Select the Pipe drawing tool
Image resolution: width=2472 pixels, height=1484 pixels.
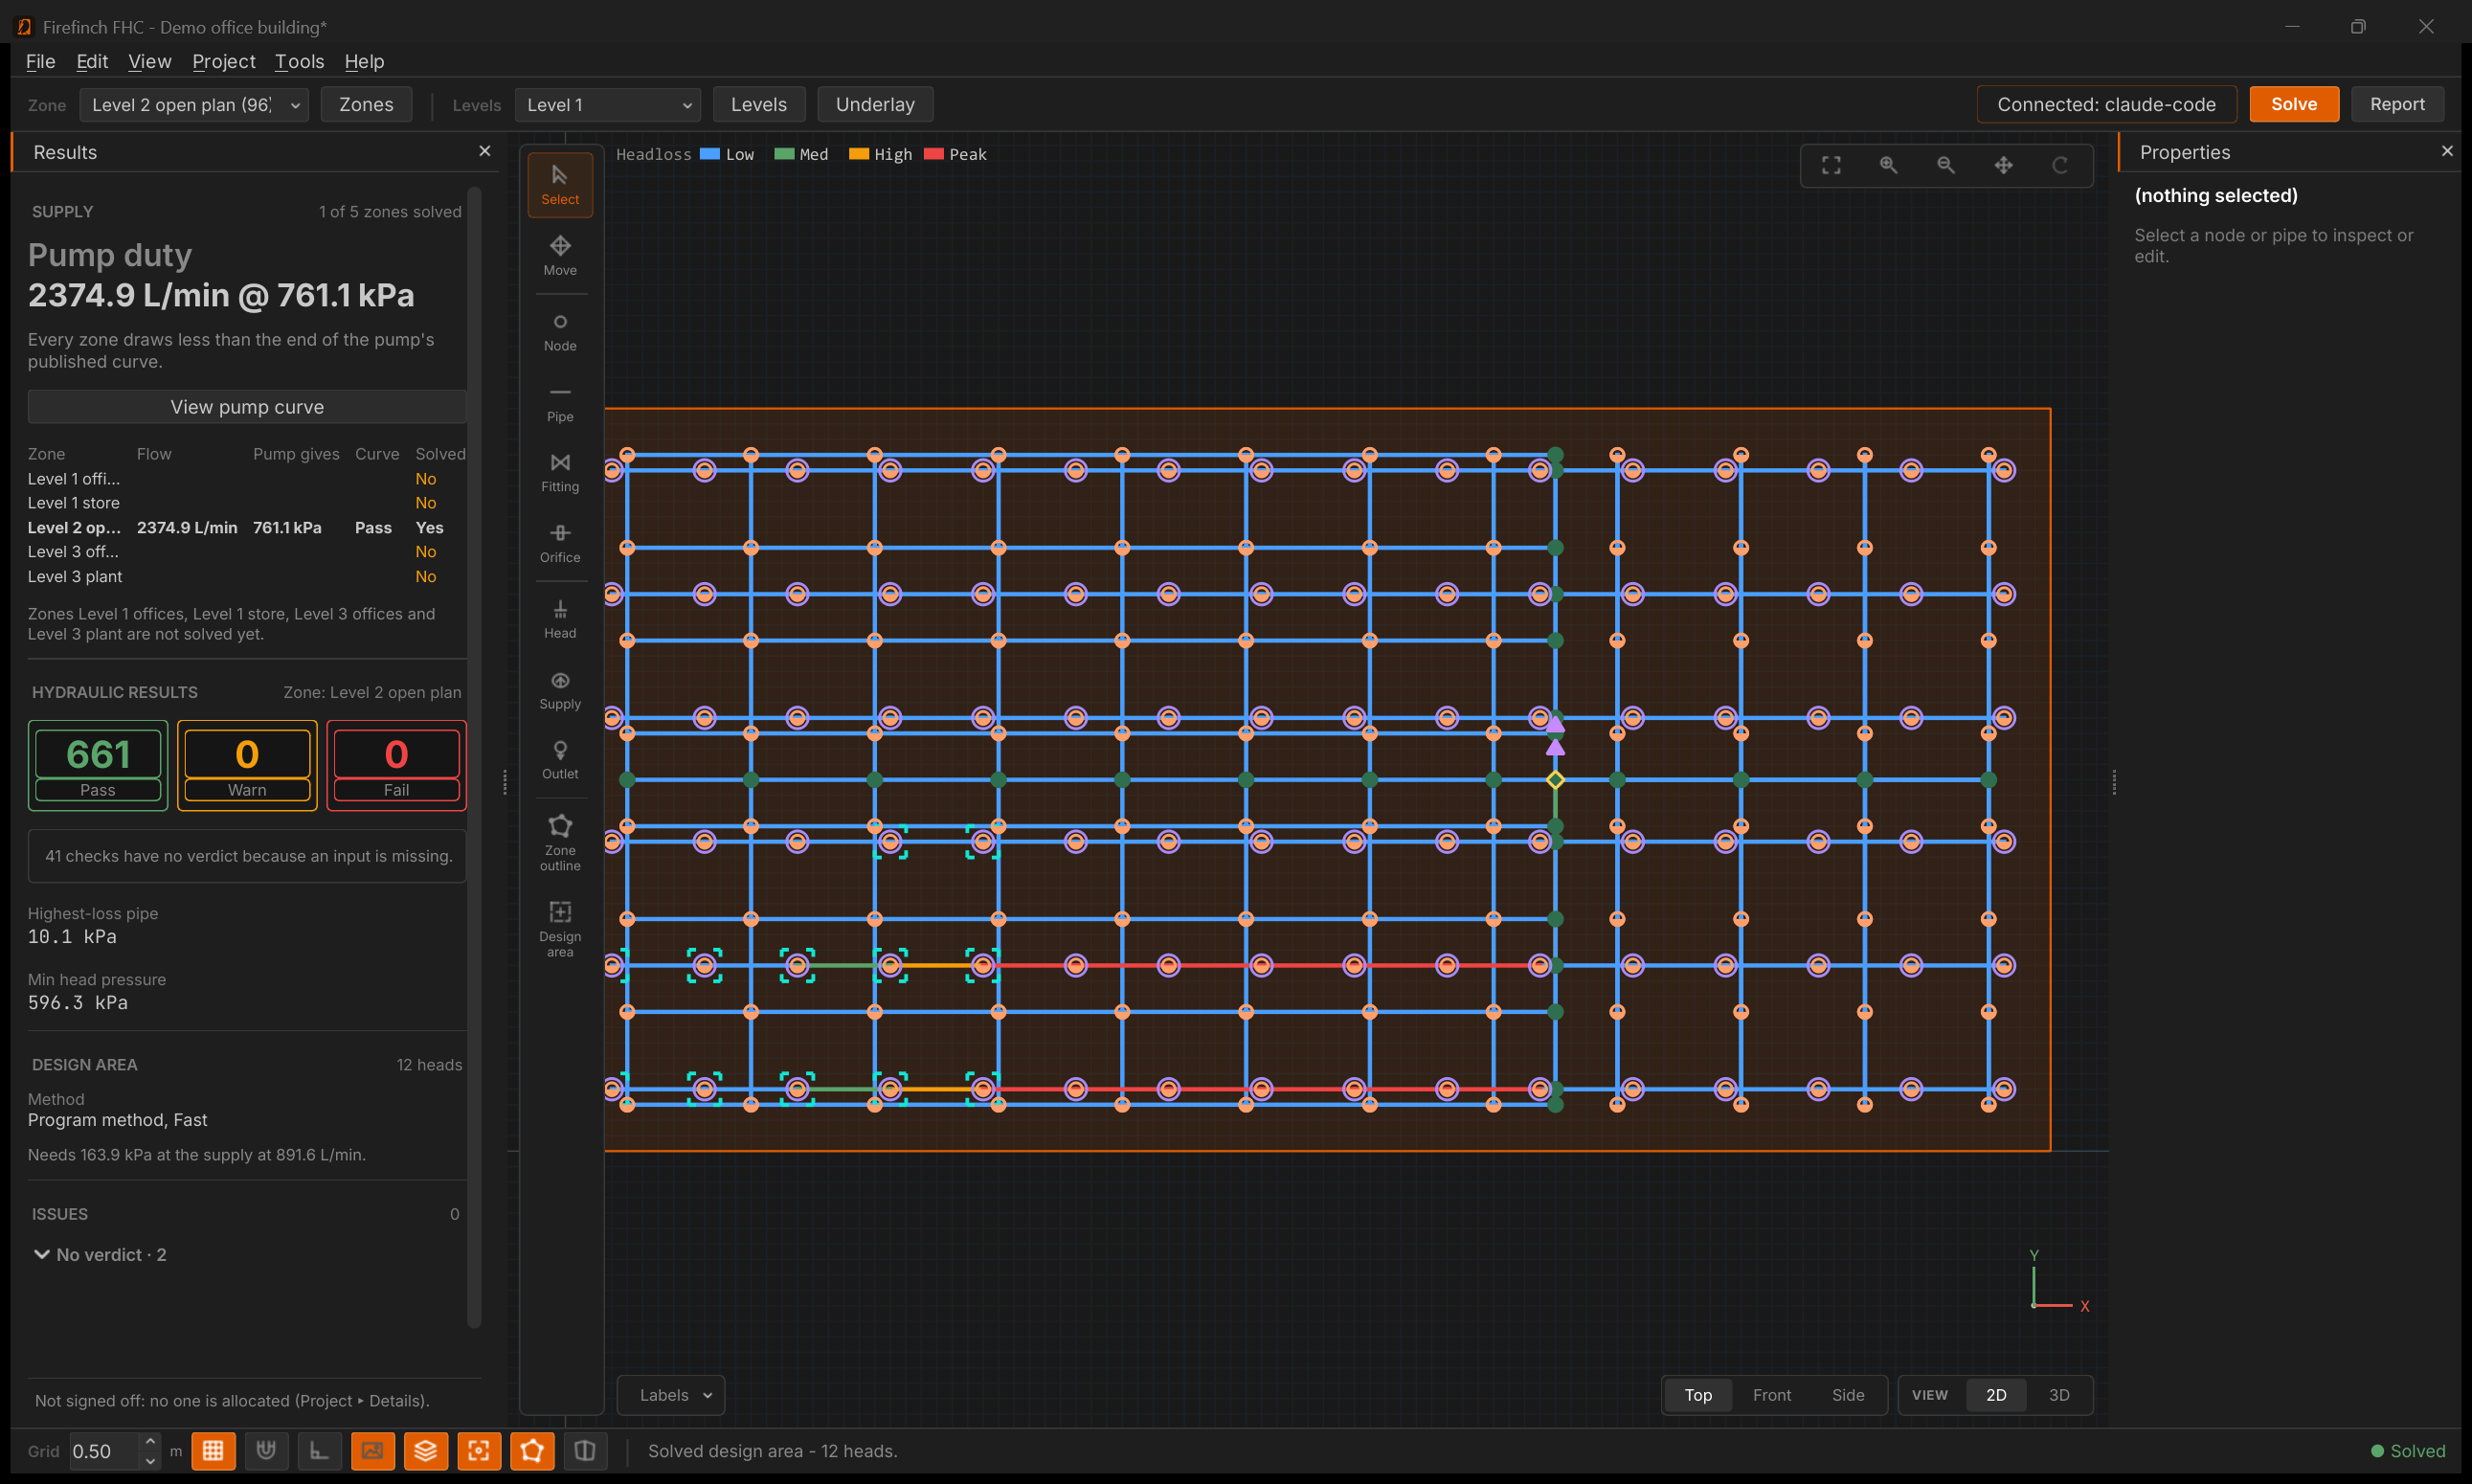click(x=560, y=403)
